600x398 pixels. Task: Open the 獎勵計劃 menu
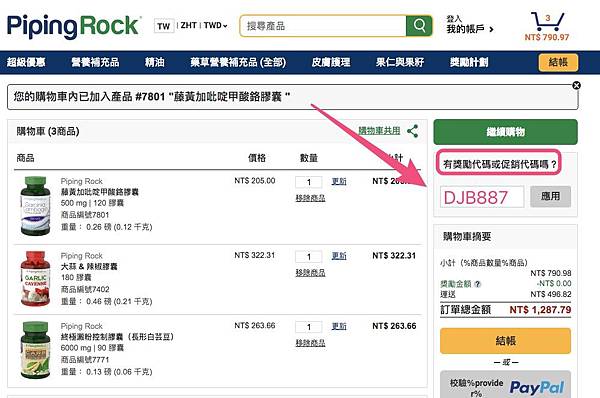[469, 62]
